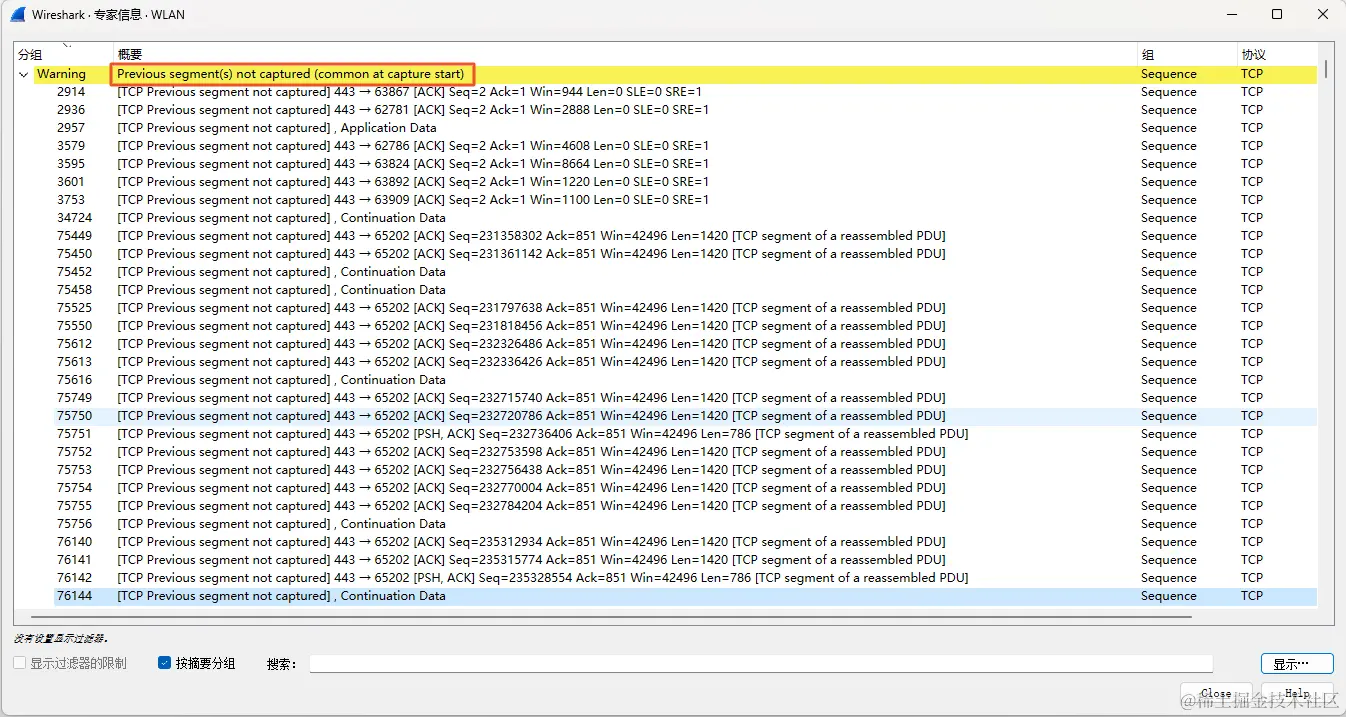This screenshot has height=717, width=1346.
Task: Select packet row 2936
Action: click(x=685, y=110)
